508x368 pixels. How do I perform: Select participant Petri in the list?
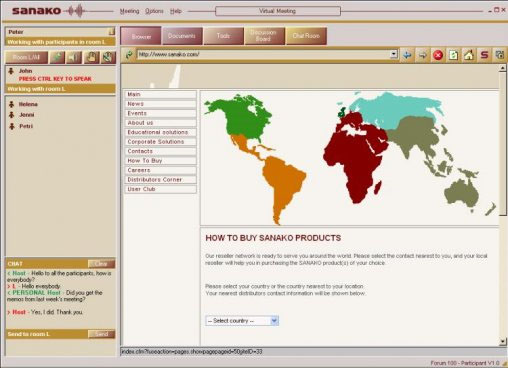26,126
